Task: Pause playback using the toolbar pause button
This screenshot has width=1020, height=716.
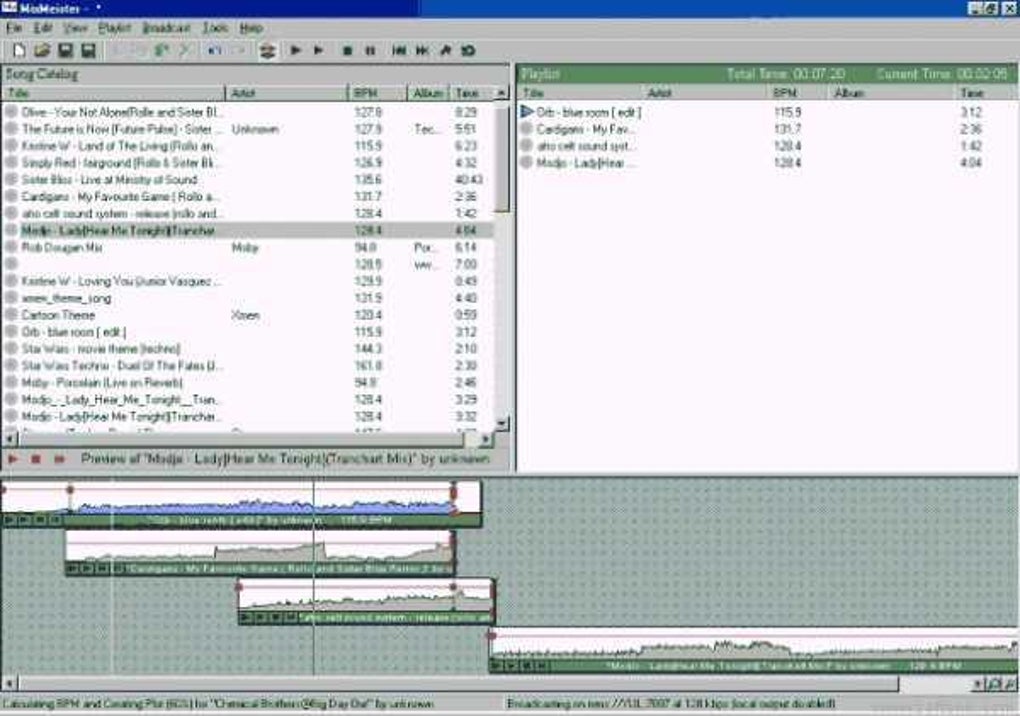Action: click(x=370, y=51)
